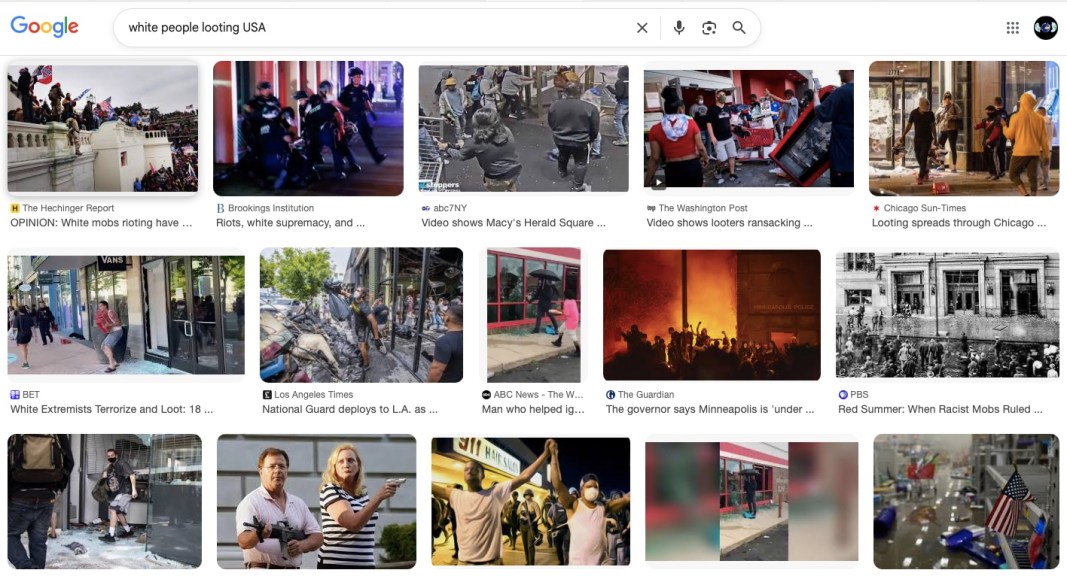
Task: Click the PBS source favicon
Action: point(843,395)
